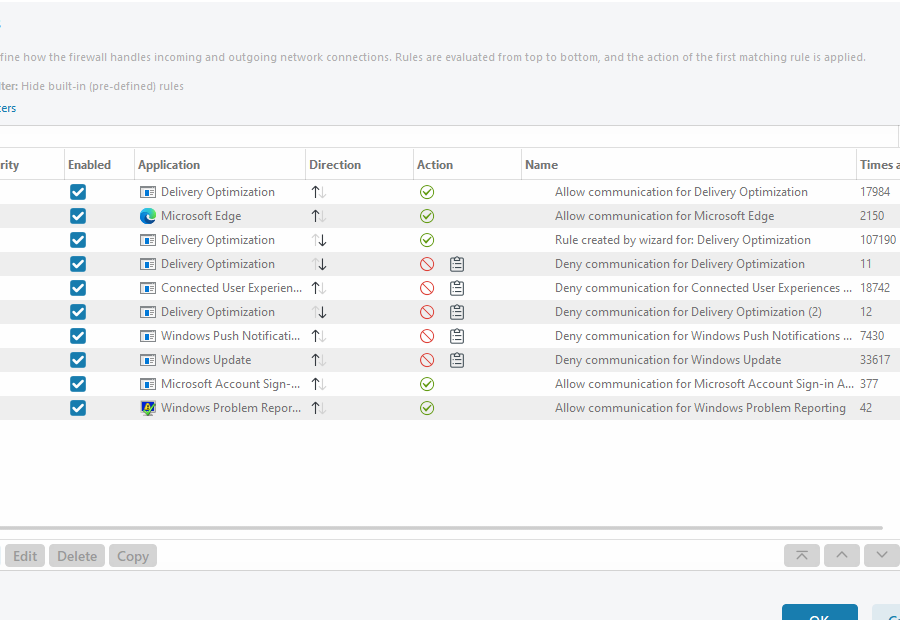Click direction arrows for Rule created by wizard
This screenshot has height=620, width=900.
[319, 240]
